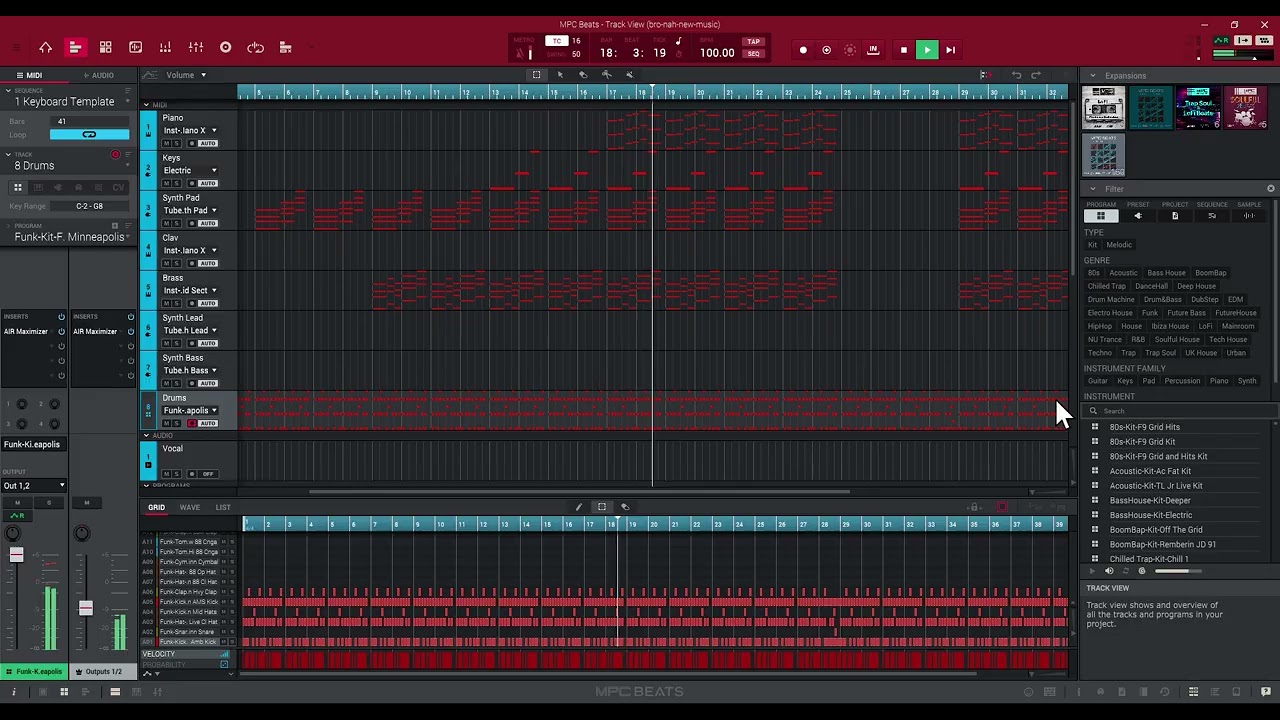Click the info icon in bottom bar
The image size is (1280, 720).
14,692
